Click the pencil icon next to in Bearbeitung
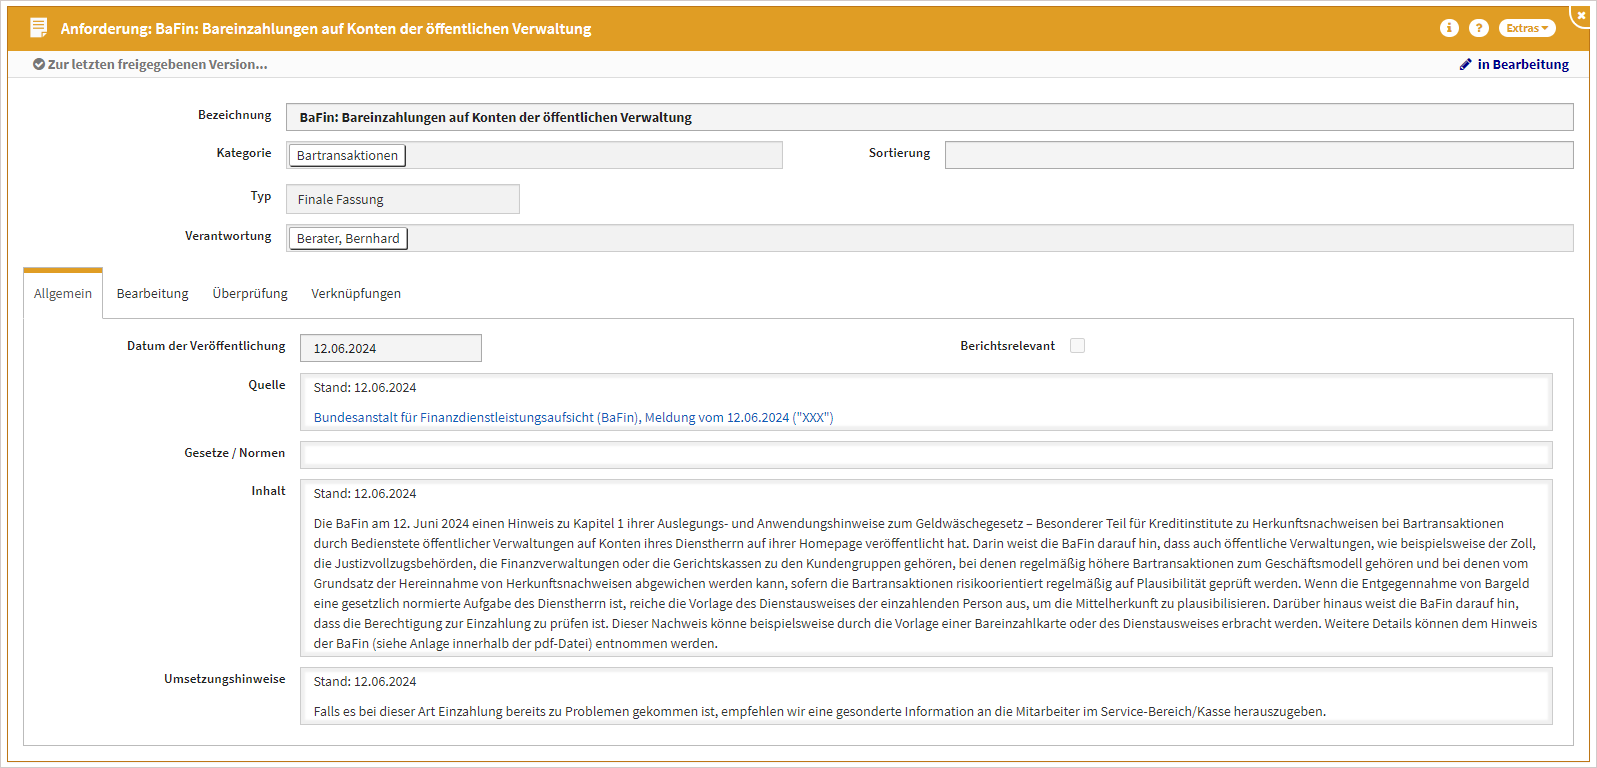 1465,64
